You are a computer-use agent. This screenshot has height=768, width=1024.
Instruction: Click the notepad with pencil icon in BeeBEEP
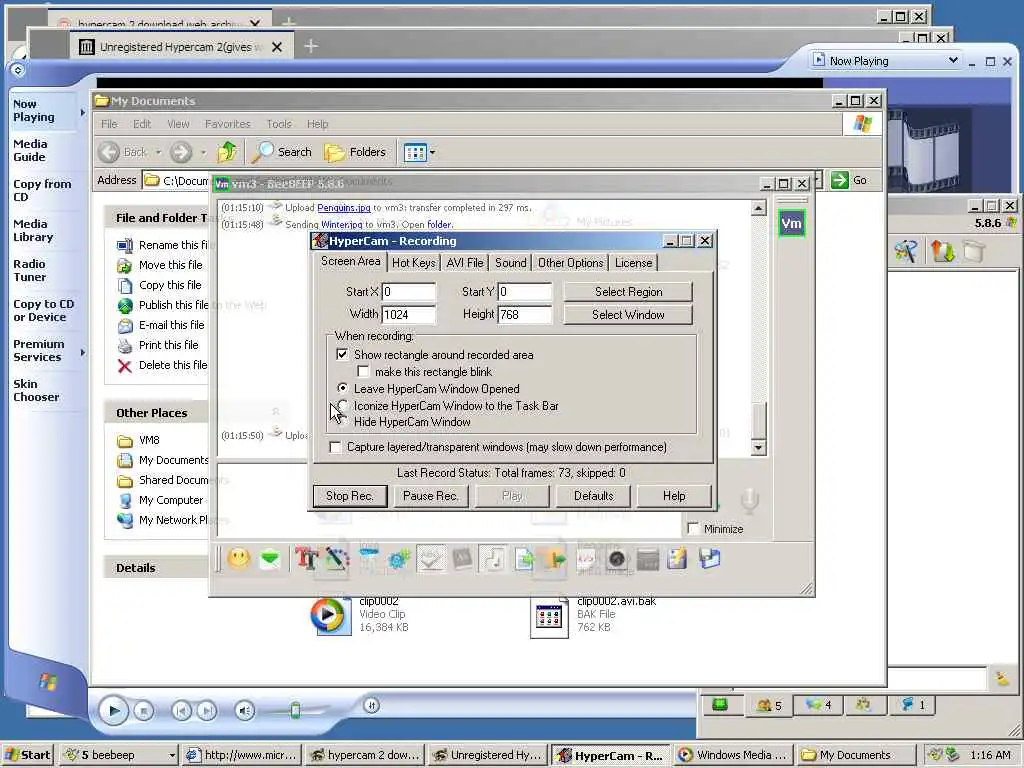click(677, 558)
